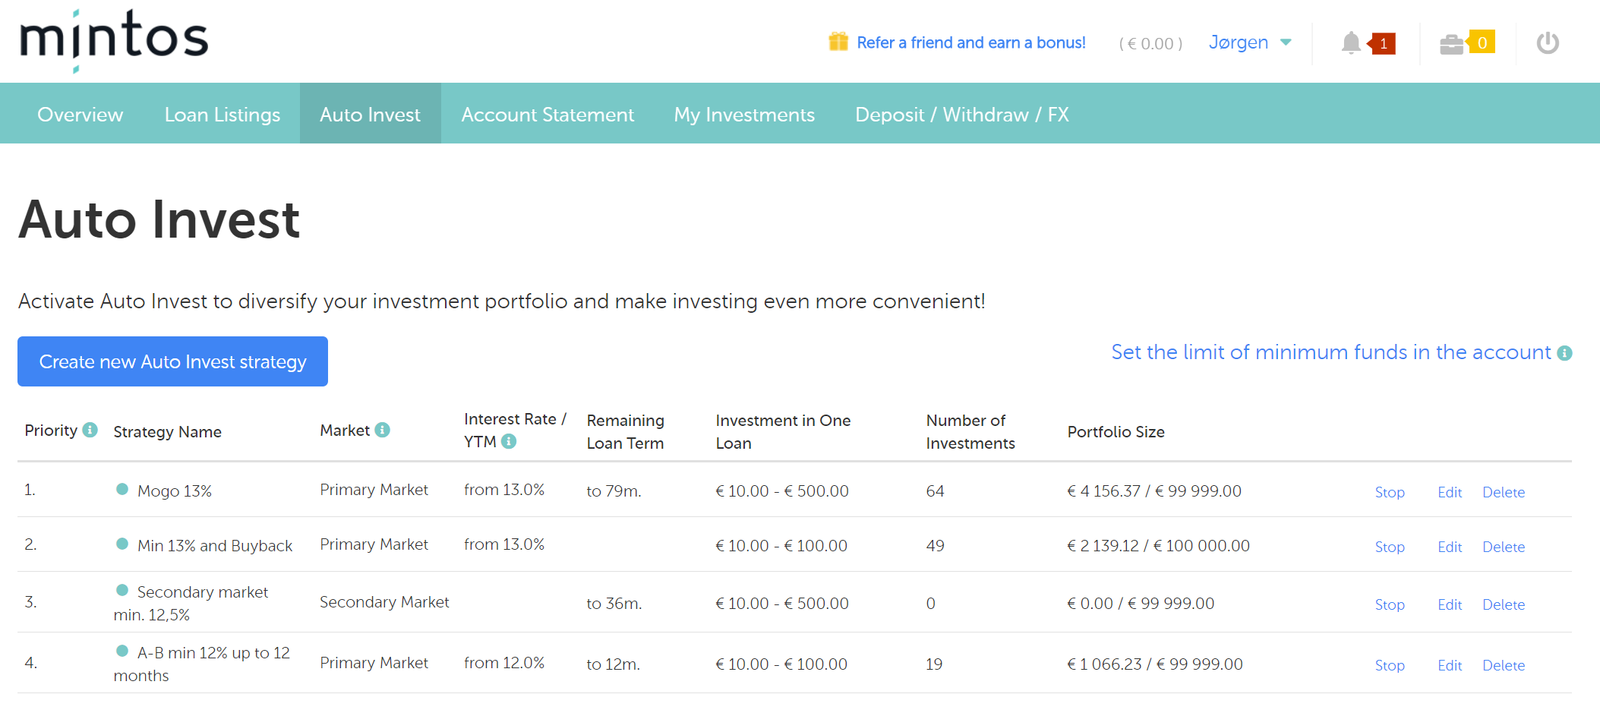Image resolution: width=1600 pixels, height=716 pixels.
Task: Click the notification bell icon
Action: [x=1351, y=43]
